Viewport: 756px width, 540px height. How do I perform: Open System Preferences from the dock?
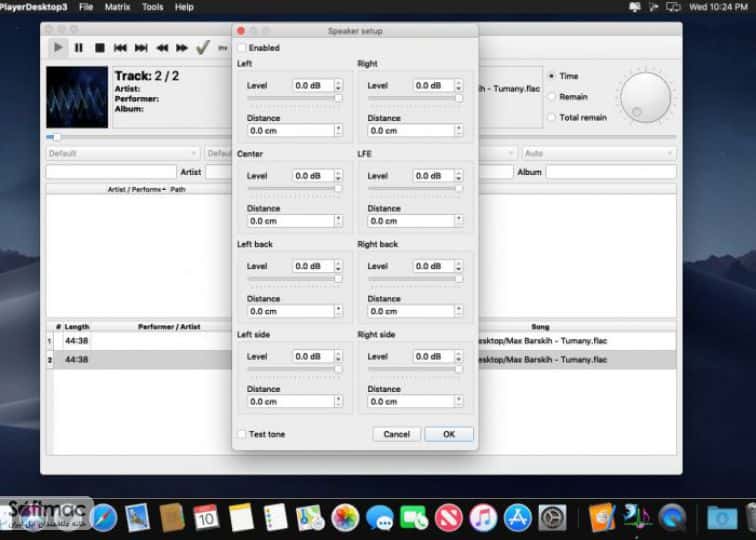(552, 518)
